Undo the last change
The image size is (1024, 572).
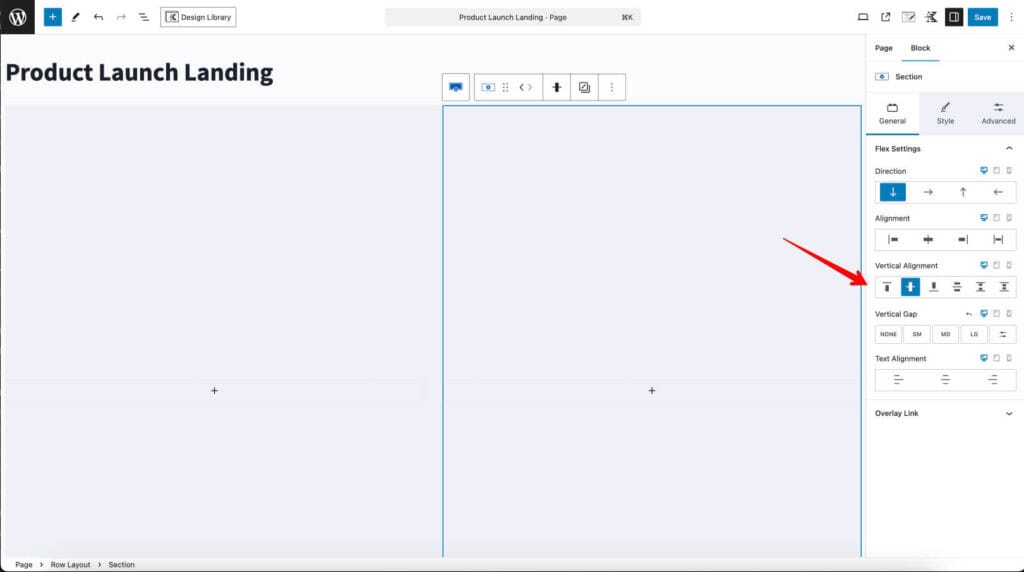click(x=98, y=17)
